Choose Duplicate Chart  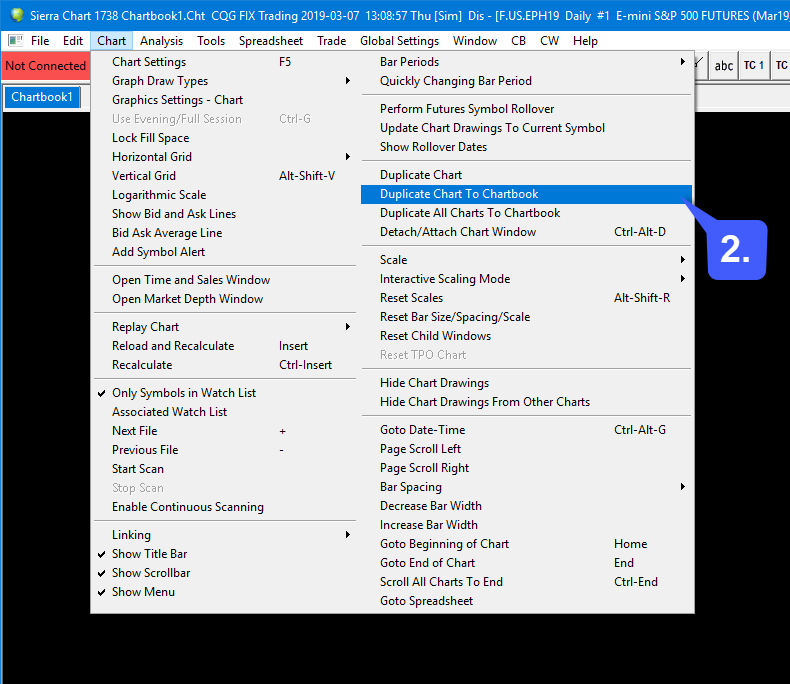(x=526, y=175)
